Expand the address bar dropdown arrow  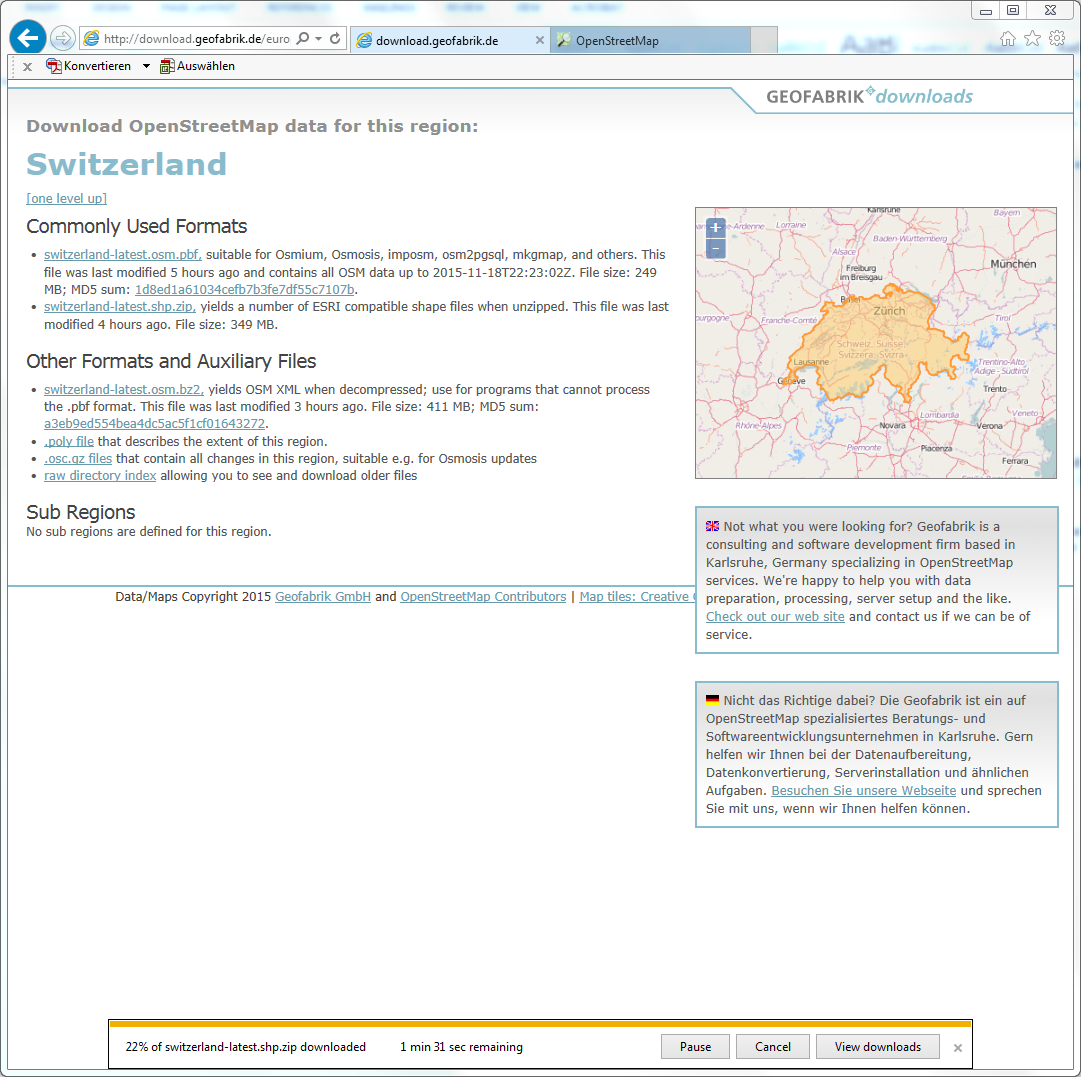[x=318, y=39]
